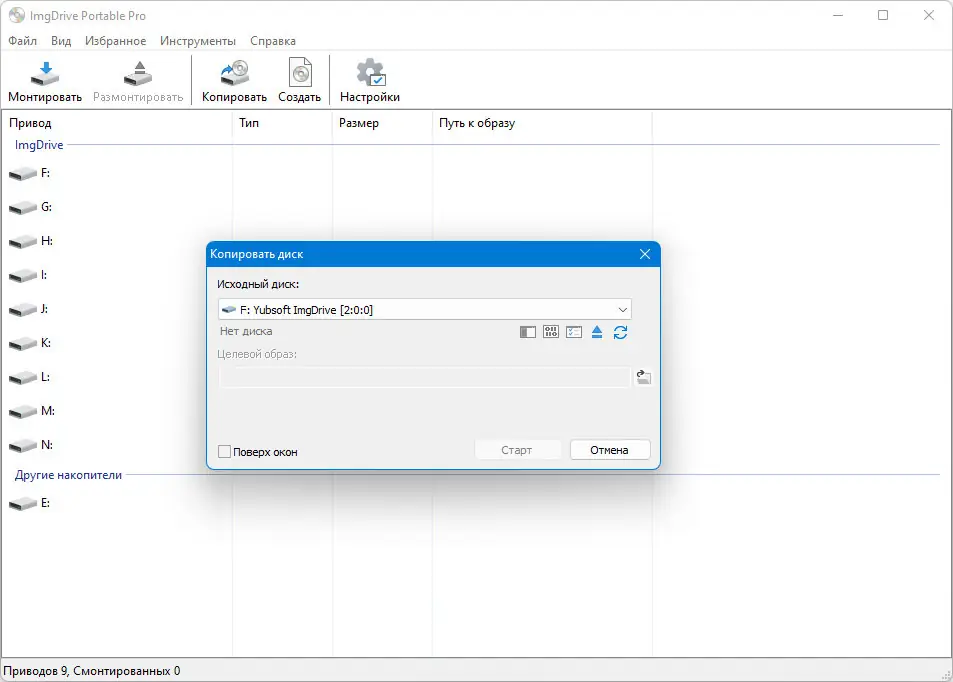Click the binary data icon in the dialog
This screenshot has width=953, height=682.
(x=551, y=332)
